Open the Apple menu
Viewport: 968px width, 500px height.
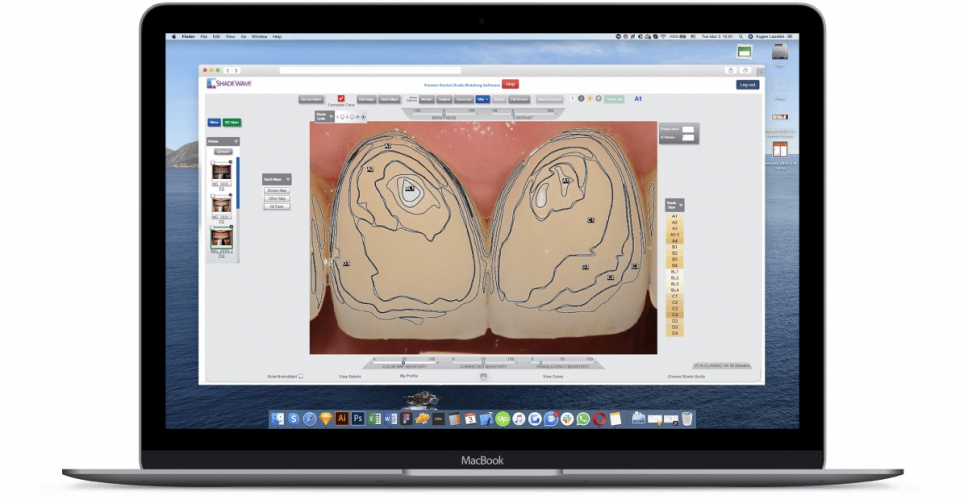[x=175, y=36]
